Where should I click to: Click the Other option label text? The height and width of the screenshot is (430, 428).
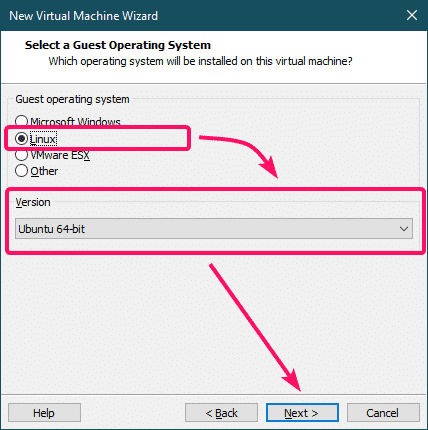tap(44, 171)
